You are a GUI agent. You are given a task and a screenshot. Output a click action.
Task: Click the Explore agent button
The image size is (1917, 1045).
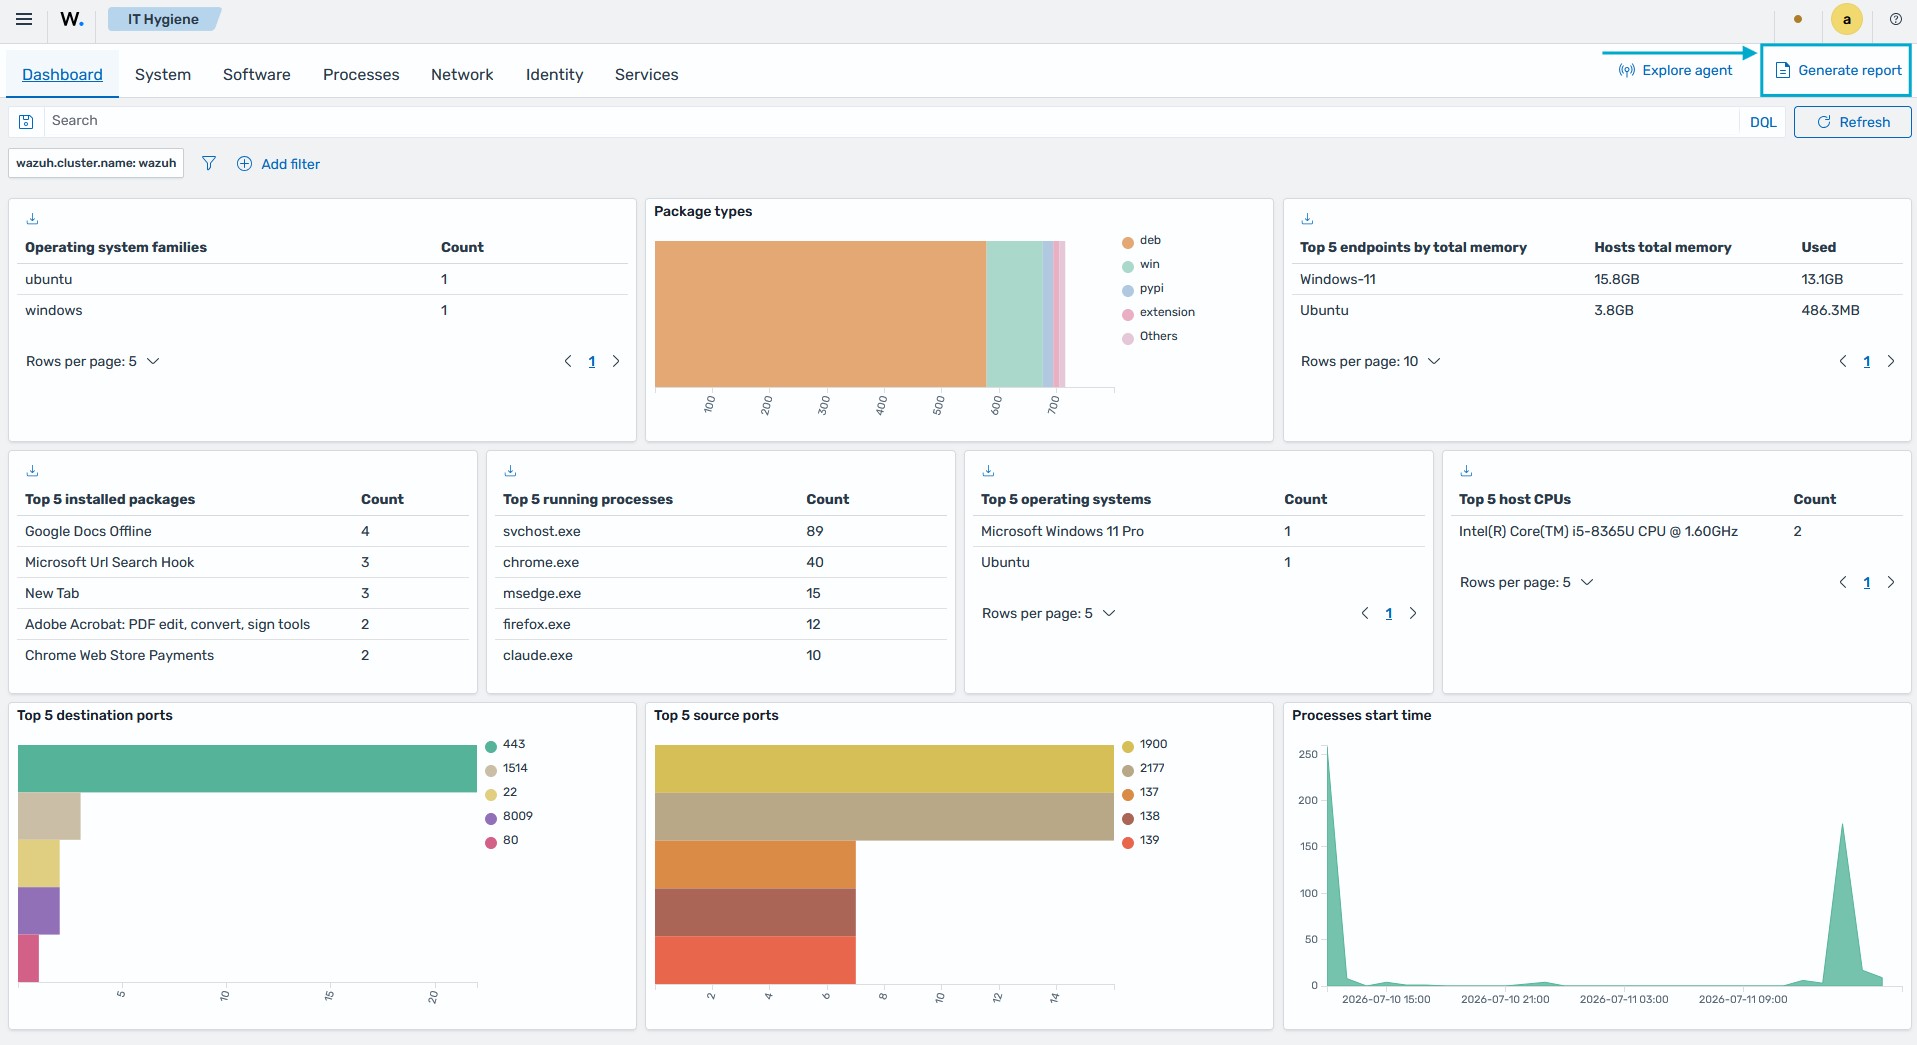(1675, 70)
